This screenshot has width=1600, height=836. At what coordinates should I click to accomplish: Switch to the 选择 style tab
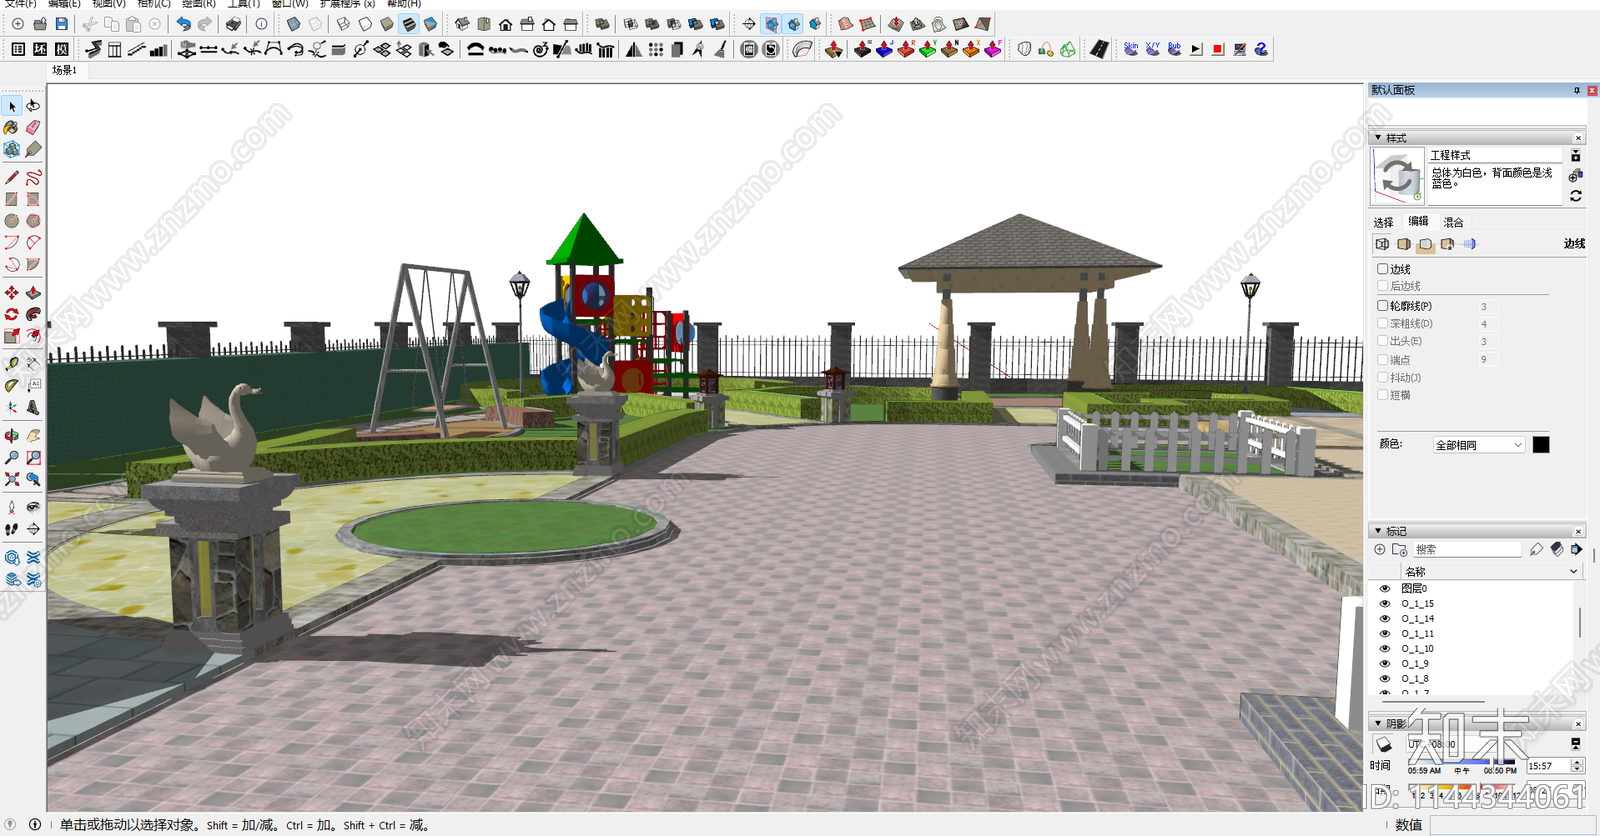click(x=1383, y=222)
